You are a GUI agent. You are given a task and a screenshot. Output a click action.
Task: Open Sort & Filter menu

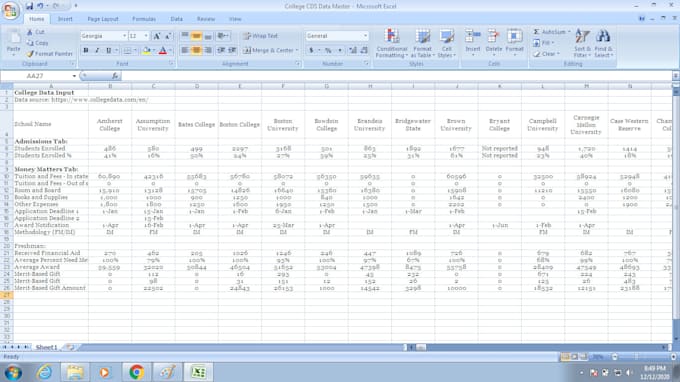[582, 43]
